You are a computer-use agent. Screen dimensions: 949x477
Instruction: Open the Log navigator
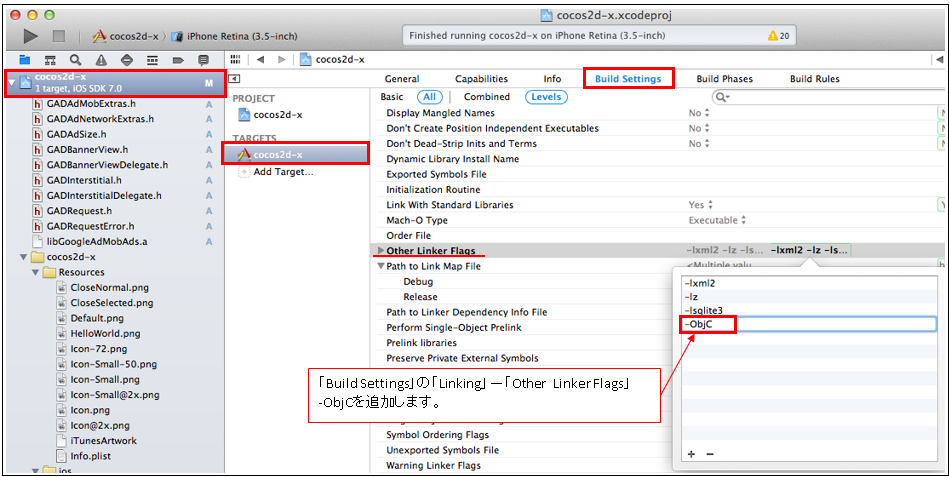coord(203,60)
